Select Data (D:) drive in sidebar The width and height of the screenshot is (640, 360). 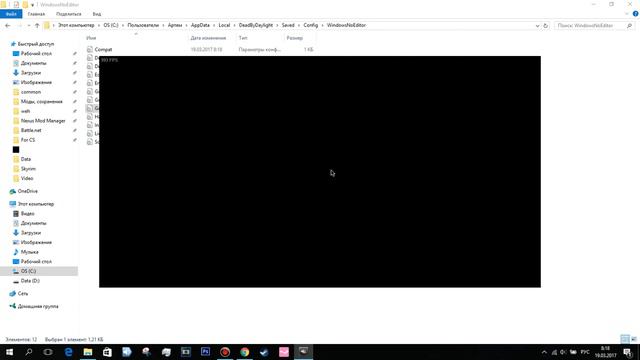tap(30, 281)
